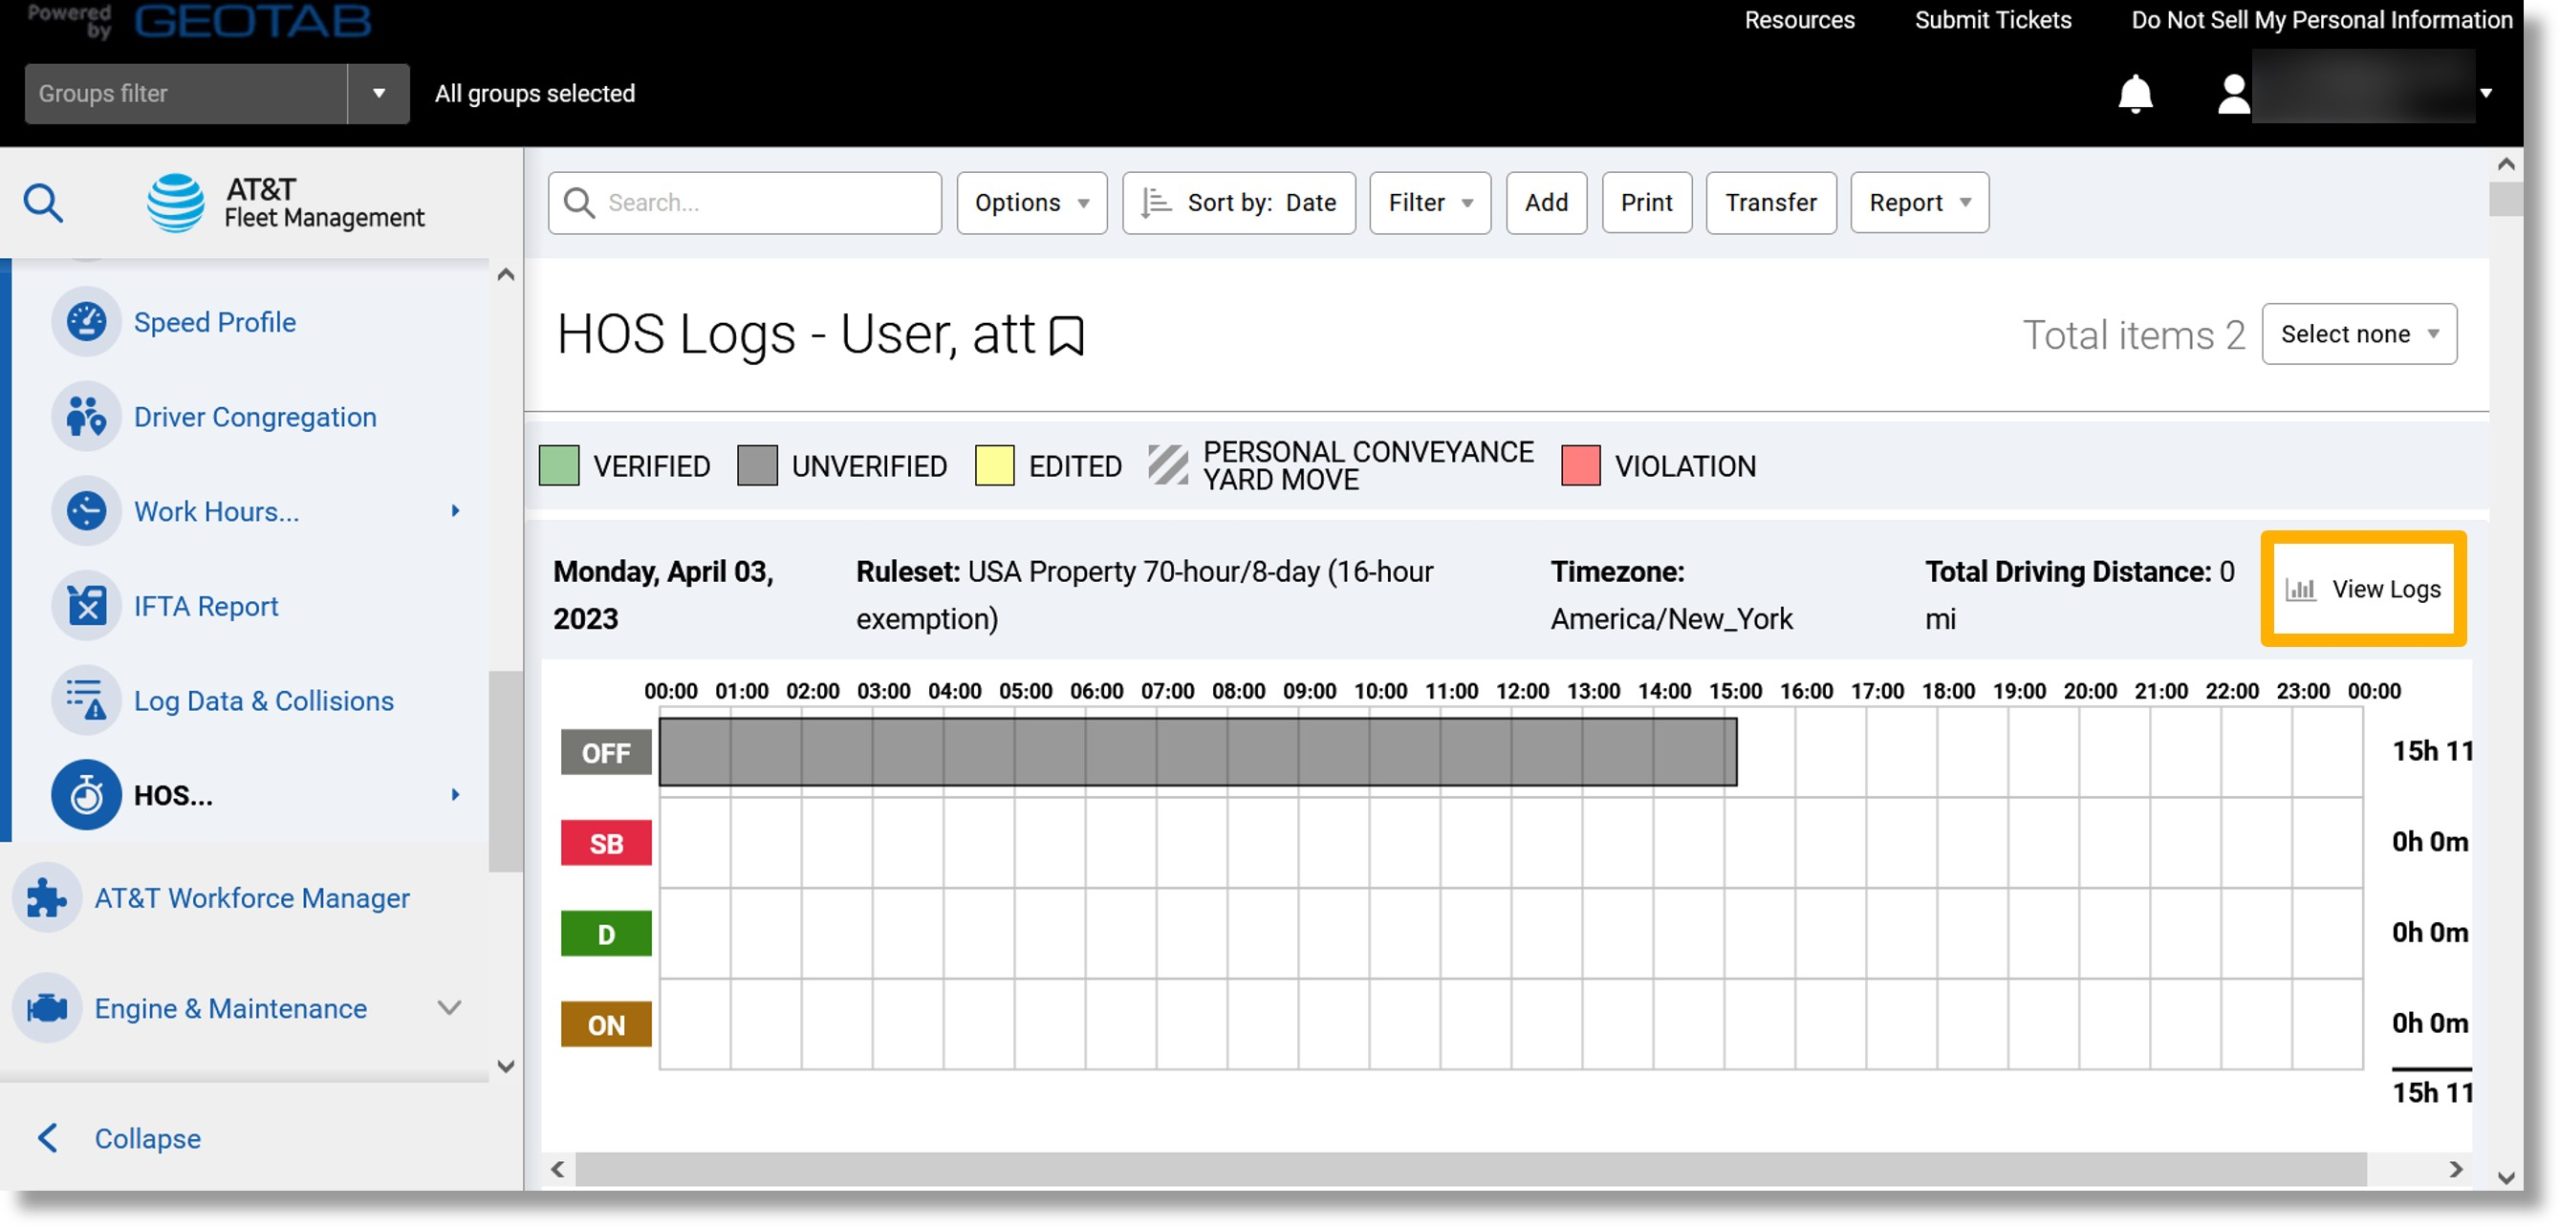Click the sidebar scroll down arrow
The width and height of the screenshot is (2560, 1227).
click(506, 1066)
